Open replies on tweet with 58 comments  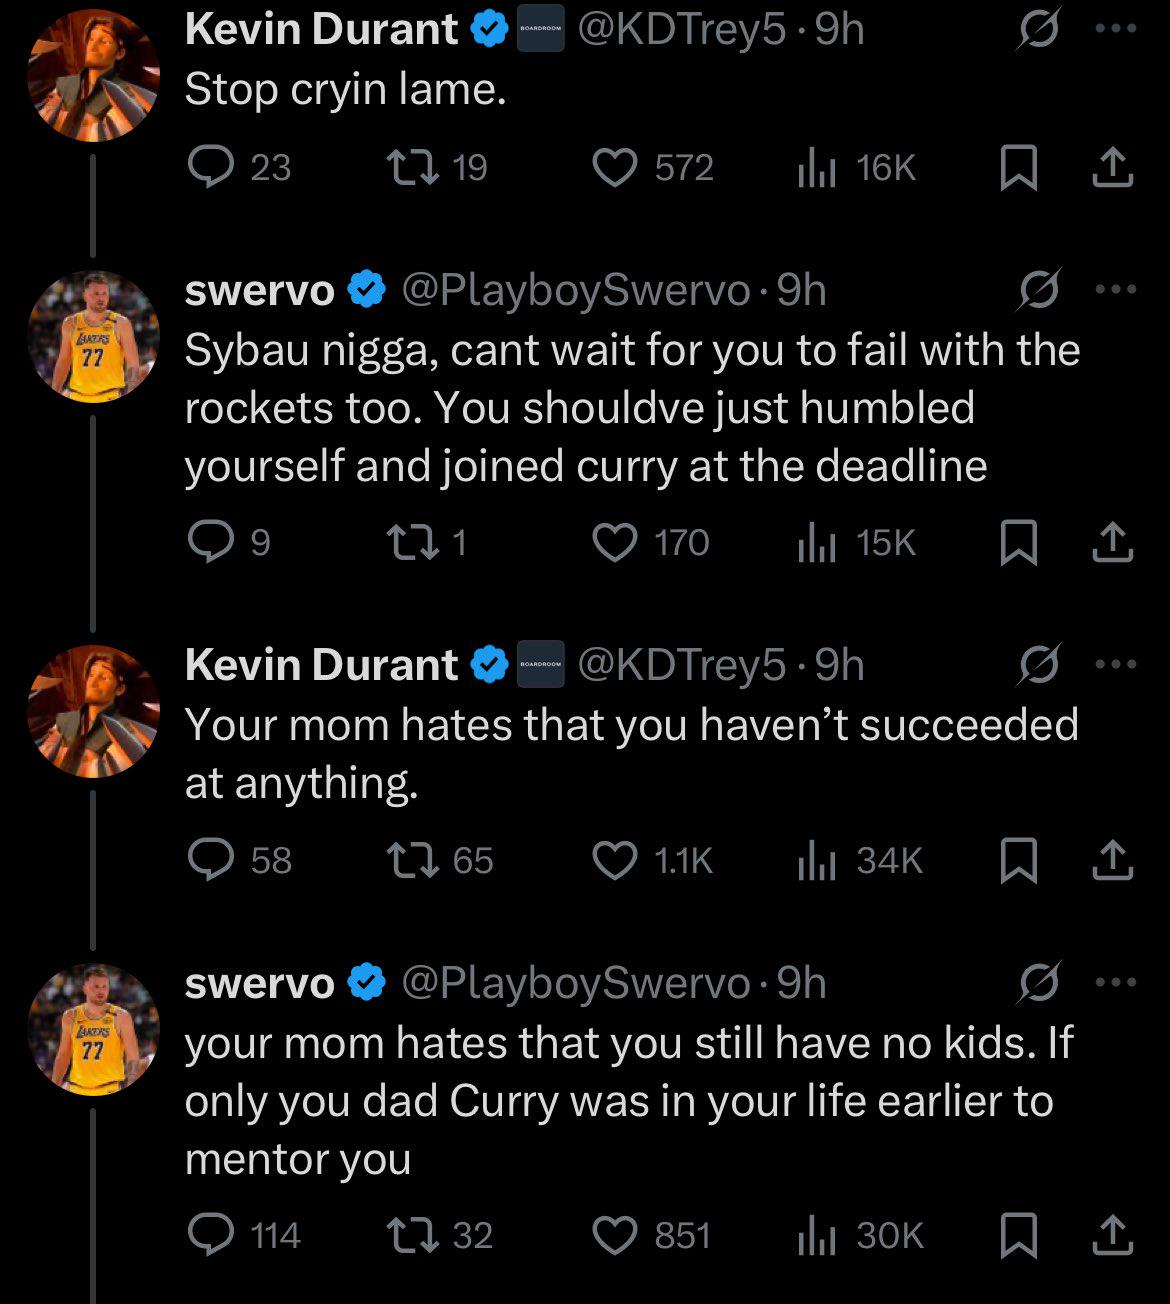click(240, 860)
